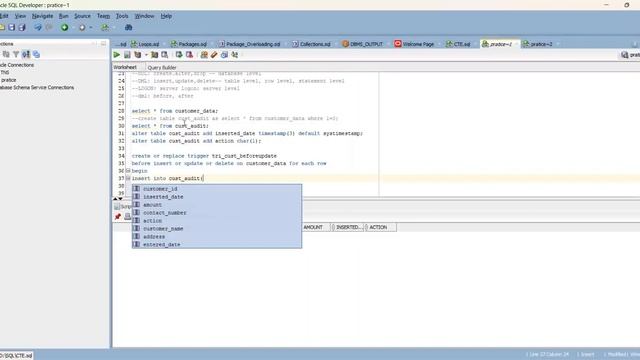Screen dimensions: 640x360
Task: Pin the results with red pin icon
Action: (118, 216)
